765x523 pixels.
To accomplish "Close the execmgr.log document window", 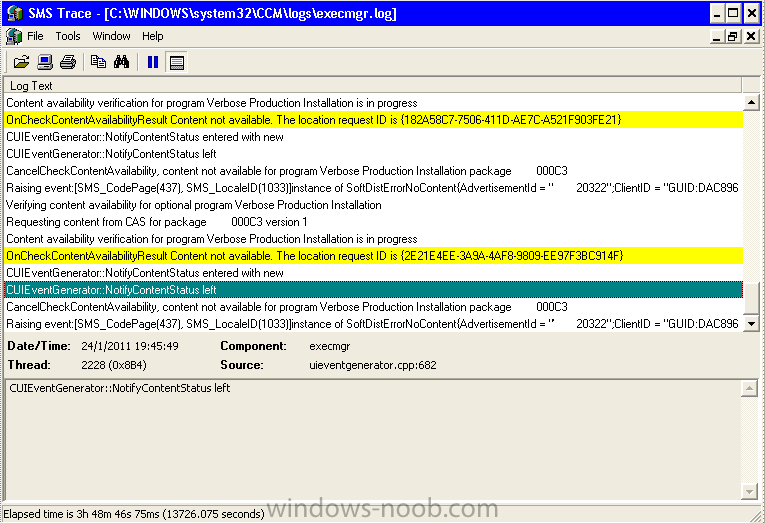I will (751, 37).
